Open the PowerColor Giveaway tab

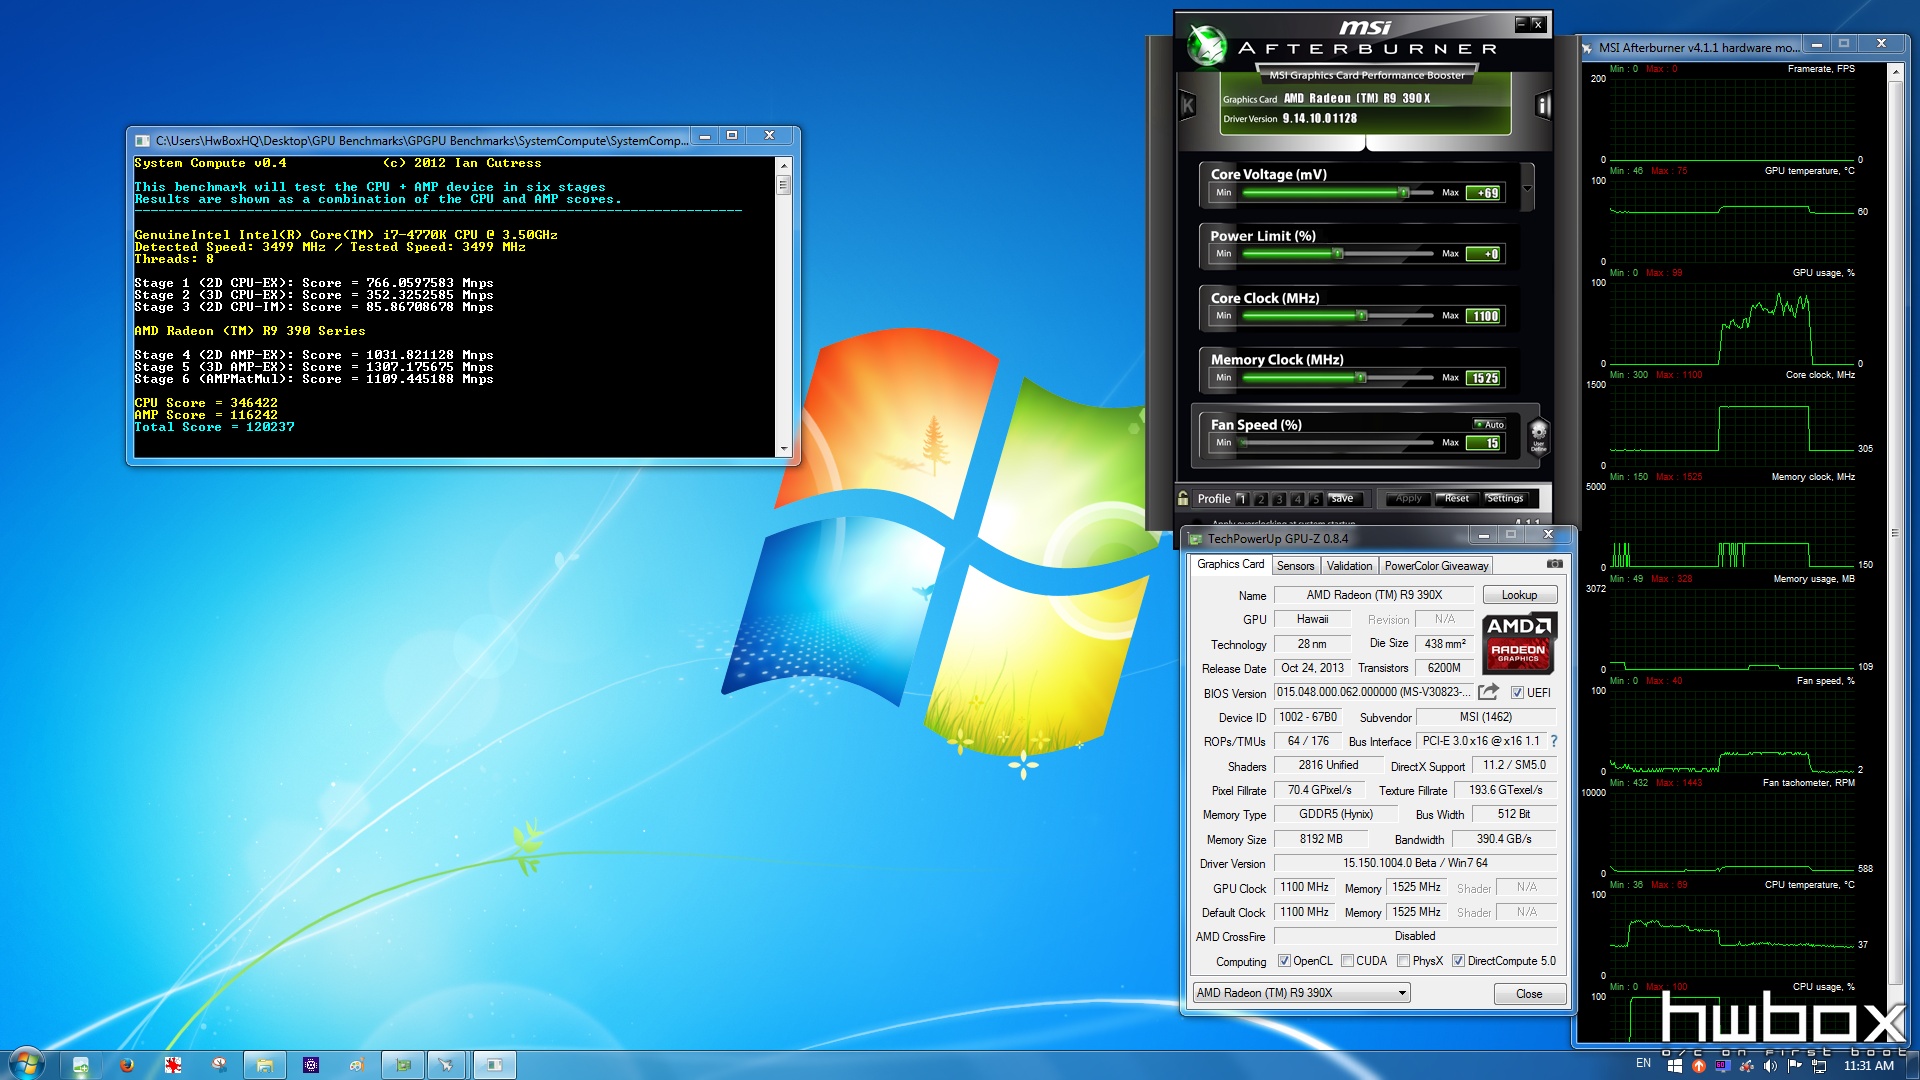[1437, 566]
